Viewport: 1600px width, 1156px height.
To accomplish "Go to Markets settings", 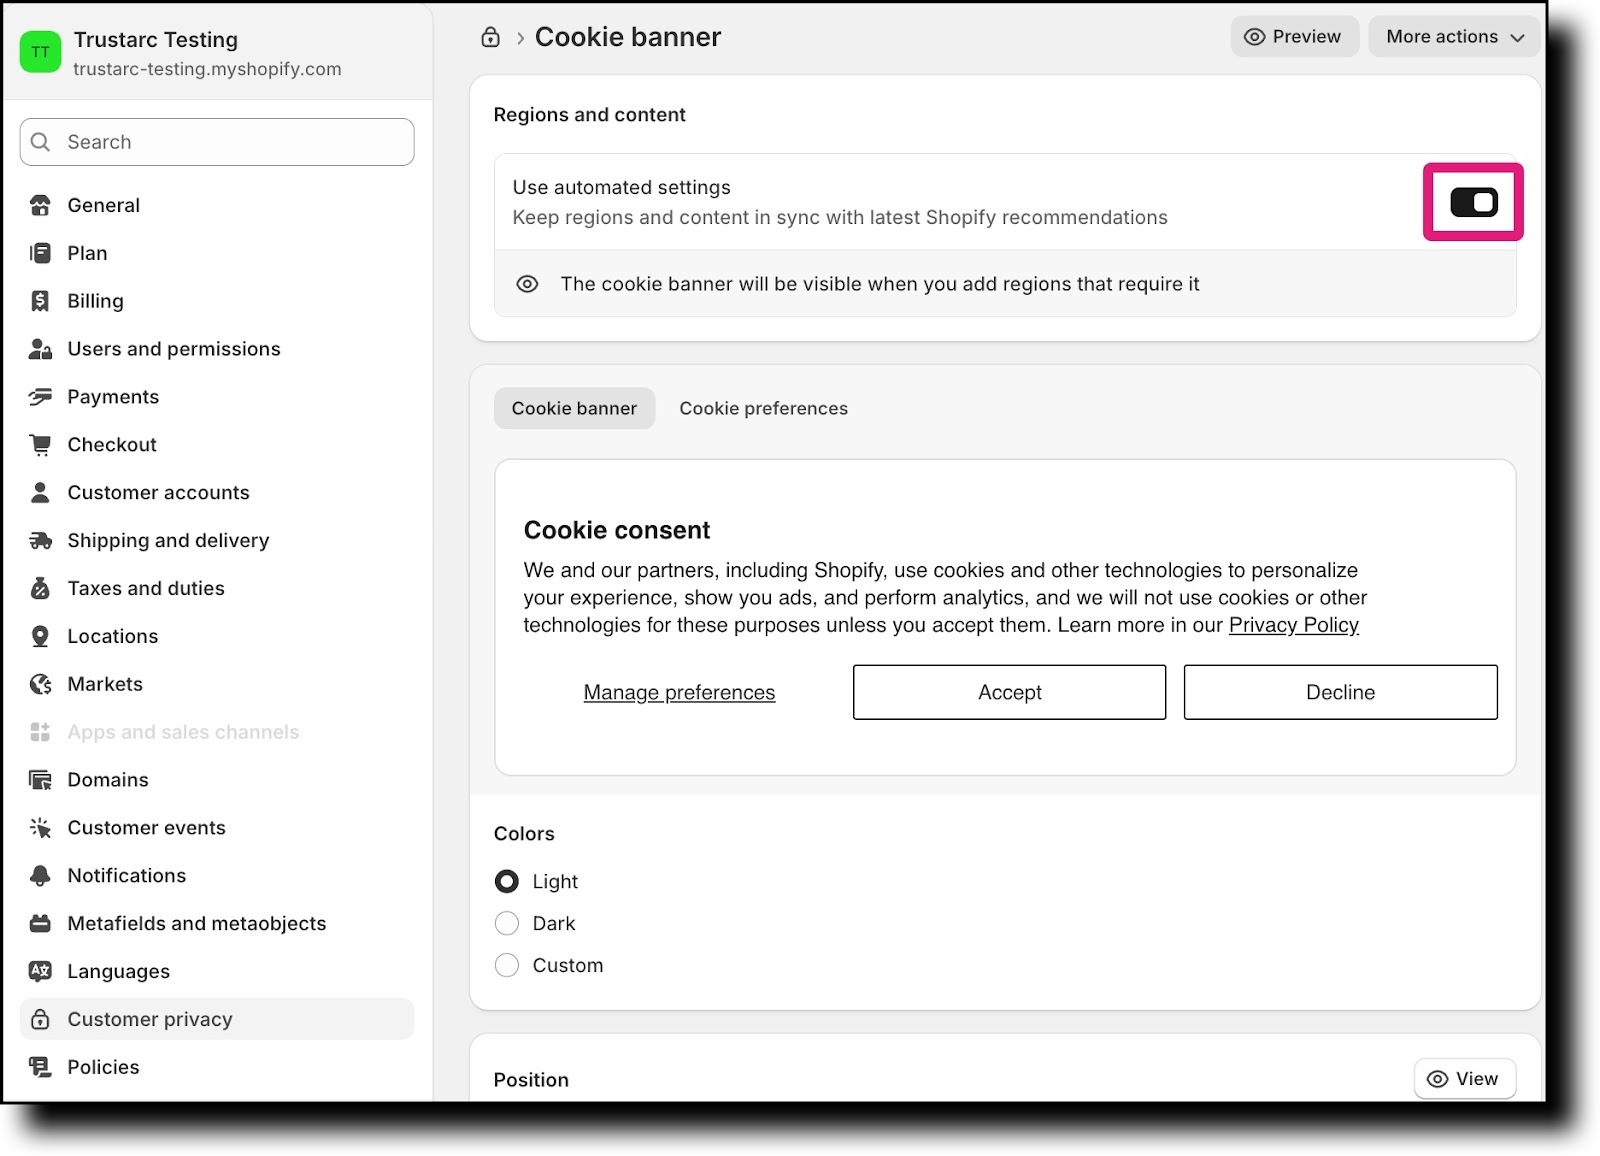I will (x=217, y=684).
